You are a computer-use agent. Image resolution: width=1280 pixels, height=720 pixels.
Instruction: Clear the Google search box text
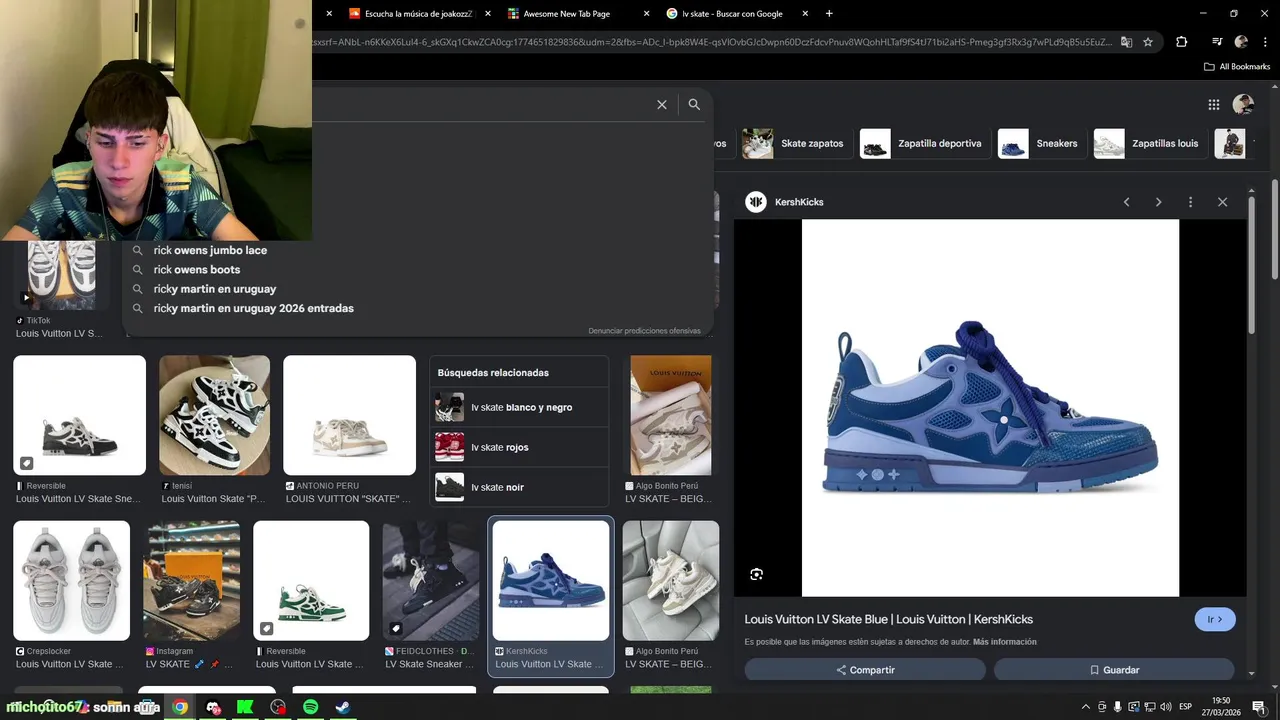click(661, 104)
